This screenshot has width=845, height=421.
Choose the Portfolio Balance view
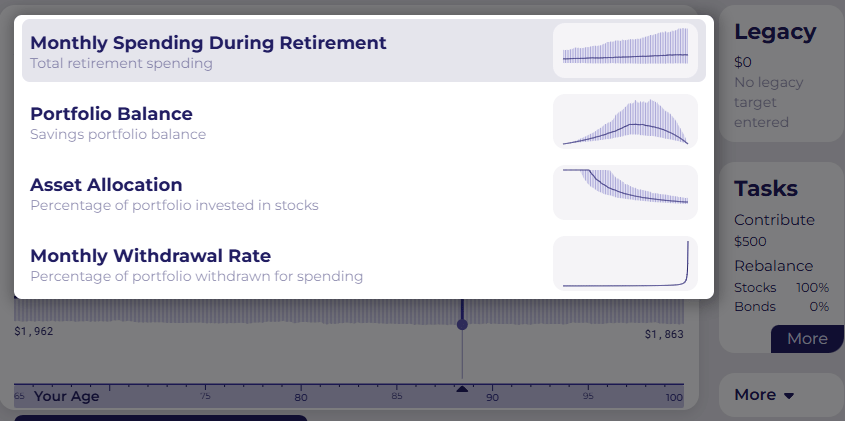click(x=111, y=122)
